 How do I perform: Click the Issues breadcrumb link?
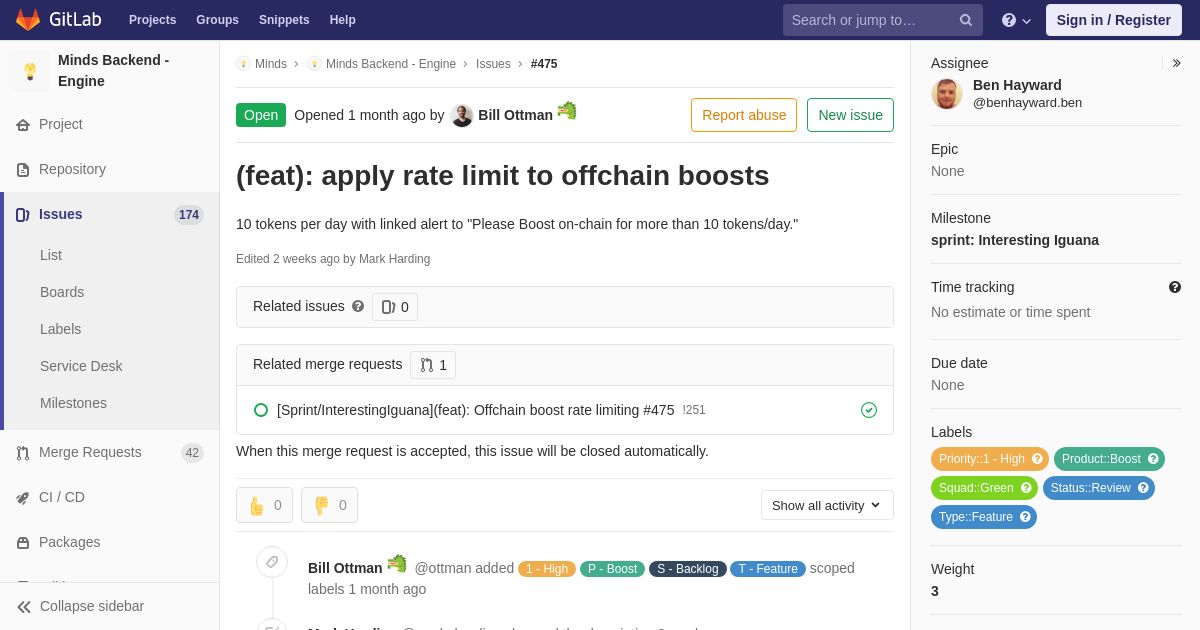point(493,64)
